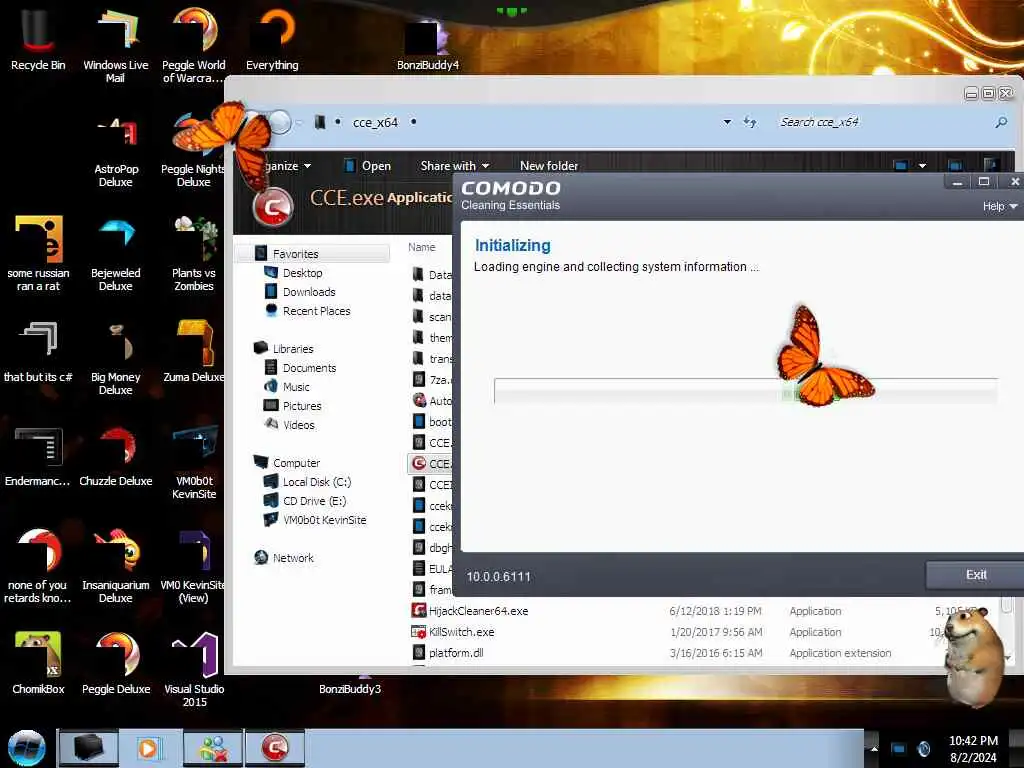
Task: Open address bar history dropdown arrow
Action: (x=727, y=122)
